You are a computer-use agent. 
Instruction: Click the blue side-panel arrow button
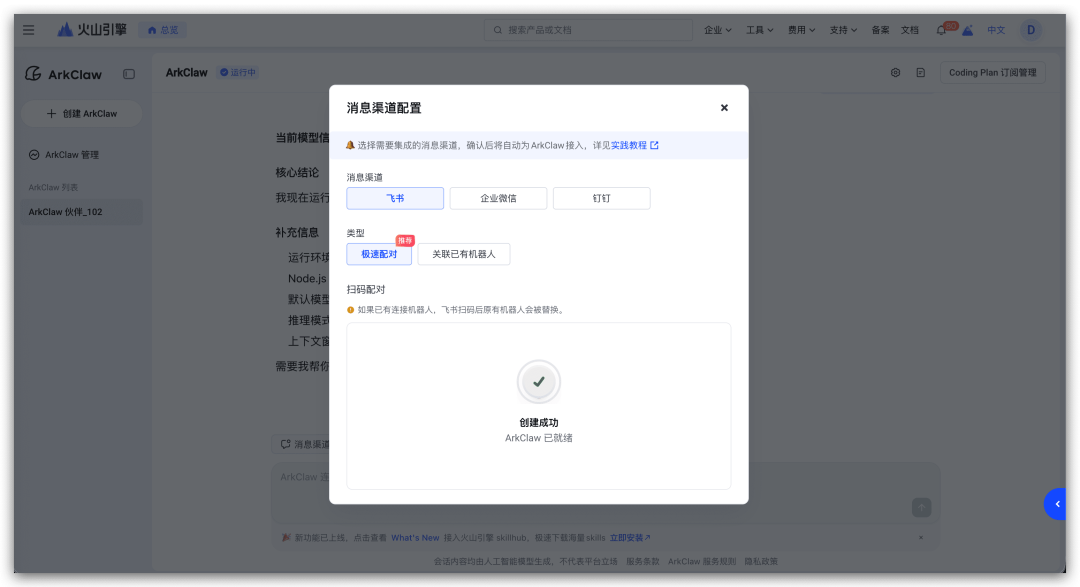point(1058,504)
